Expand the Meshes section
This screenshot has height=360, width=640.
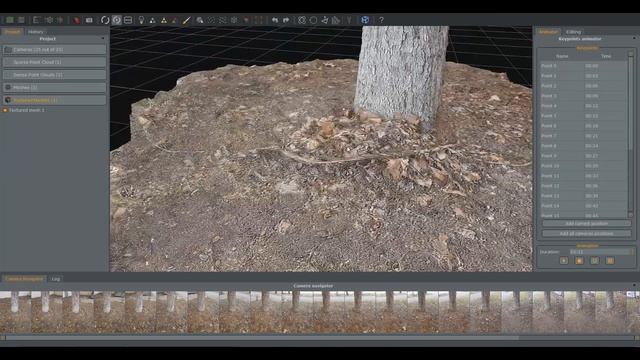tap(55, 87)
